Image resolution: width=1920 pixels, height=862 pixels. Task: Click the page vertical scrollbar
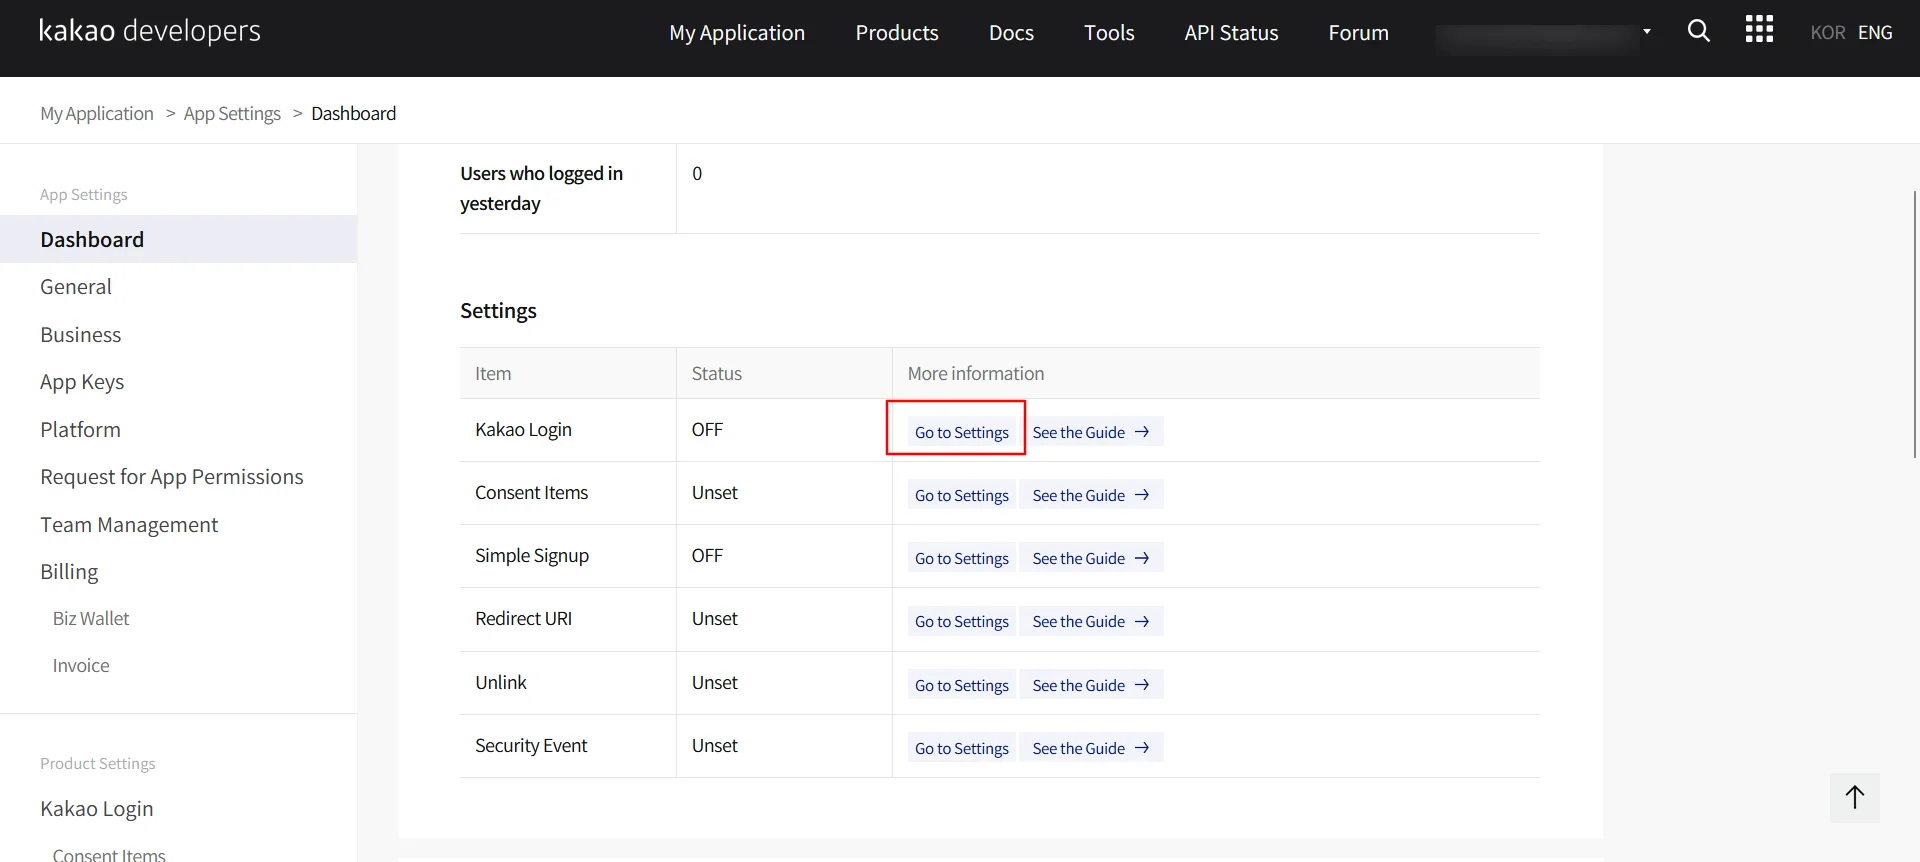click(1915, 324)
